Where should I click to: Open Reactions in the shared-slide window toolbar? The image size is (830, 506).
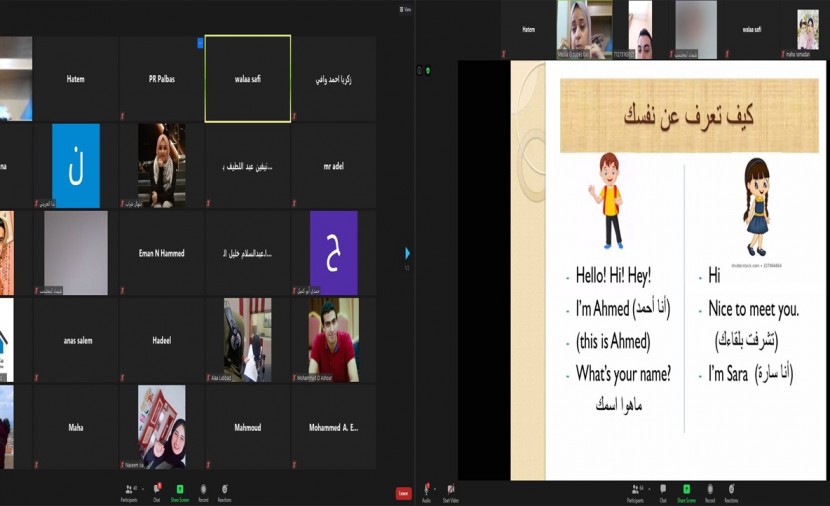[x=731, y=490]
